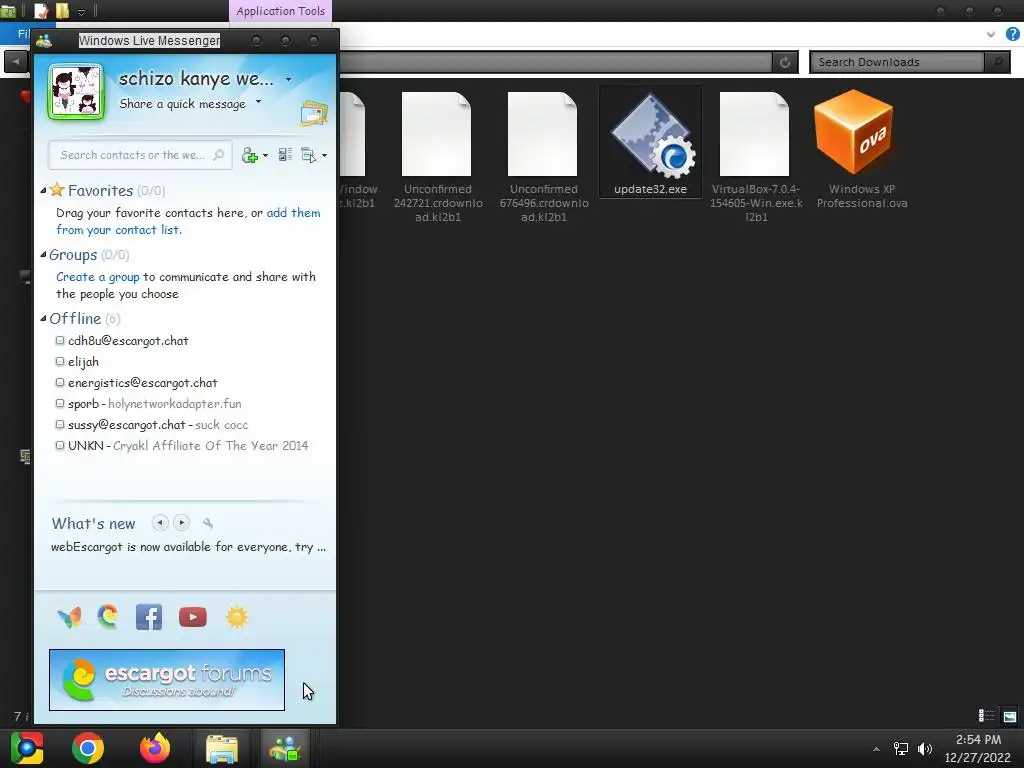Image resolution: width=1024 pixels, height=768 pixels.
Task: Open the Show menu dropdown arrow
Action: [325, 155]
